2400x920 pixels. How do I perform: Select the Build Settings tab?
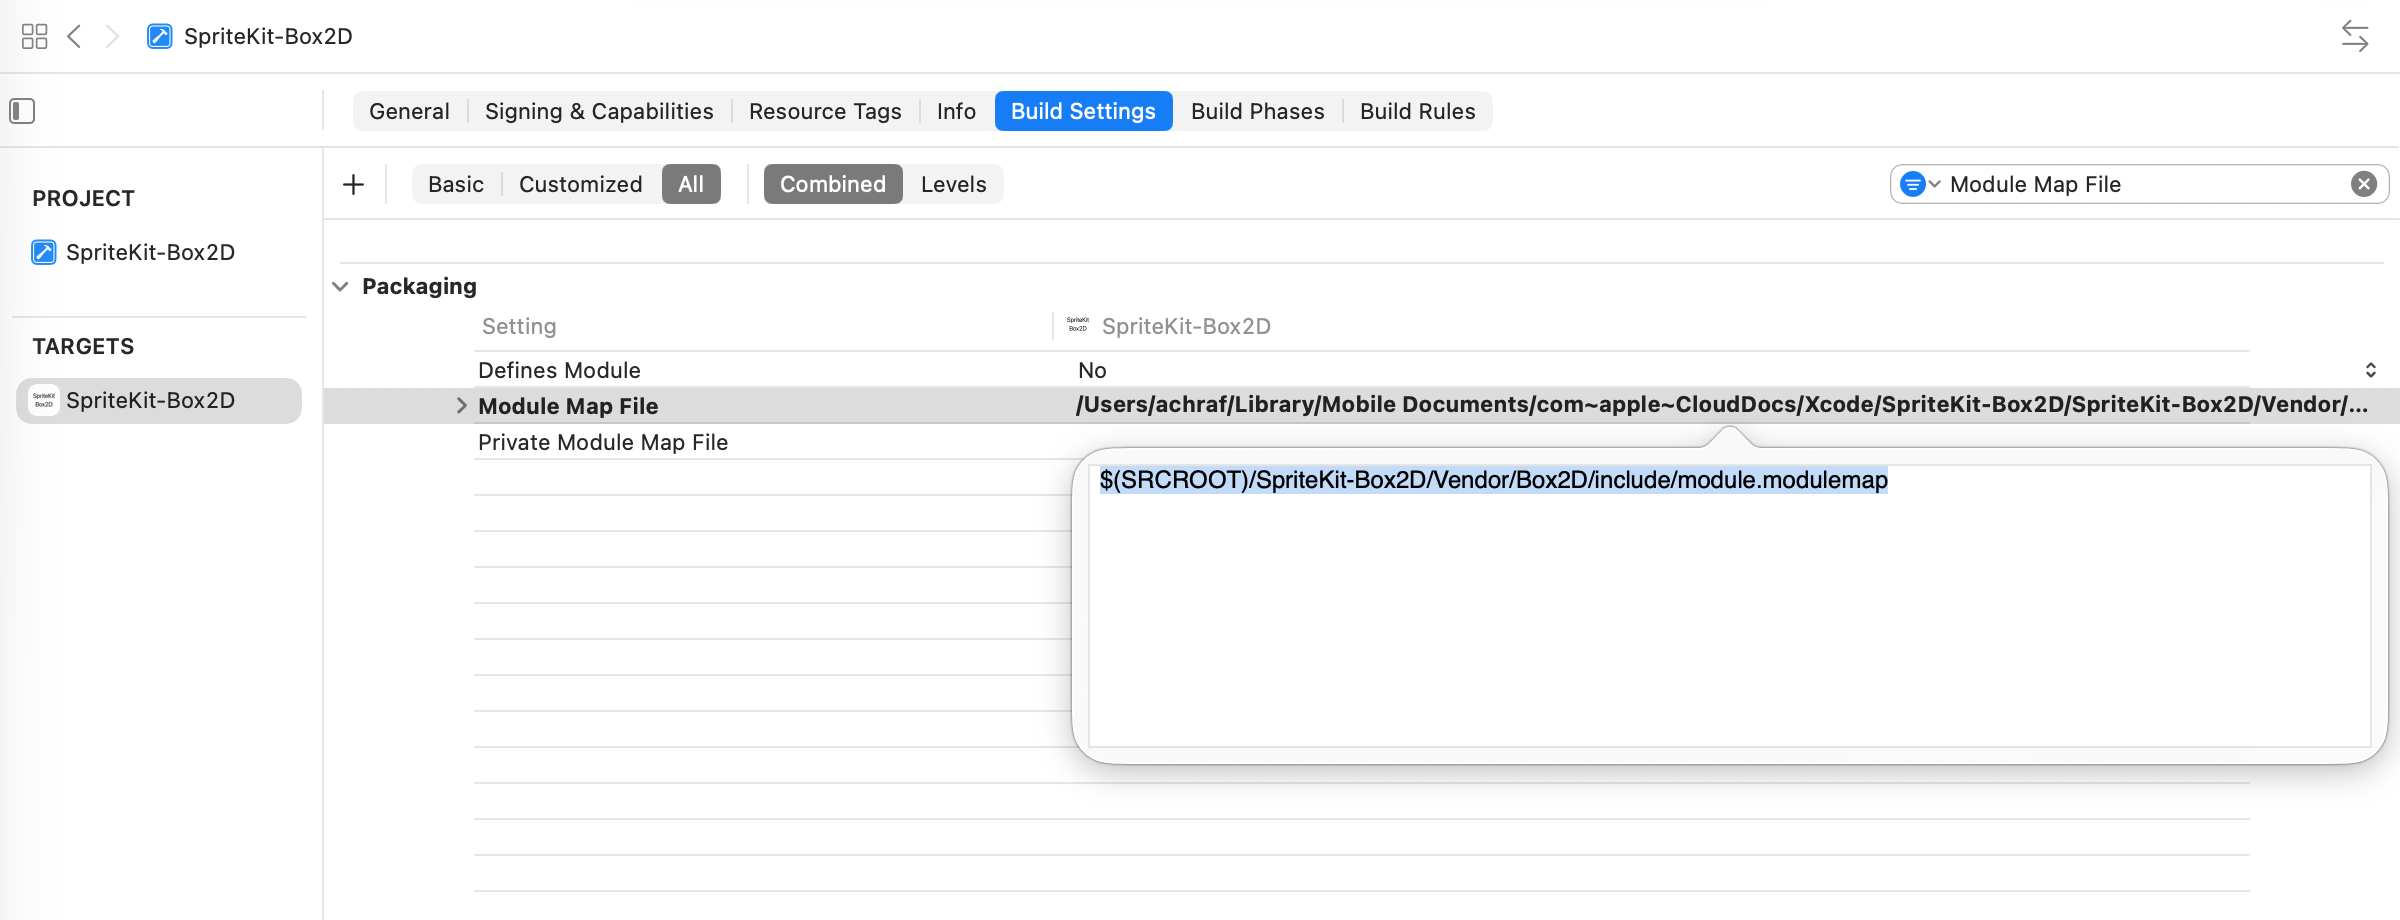tap(1083, 111)
